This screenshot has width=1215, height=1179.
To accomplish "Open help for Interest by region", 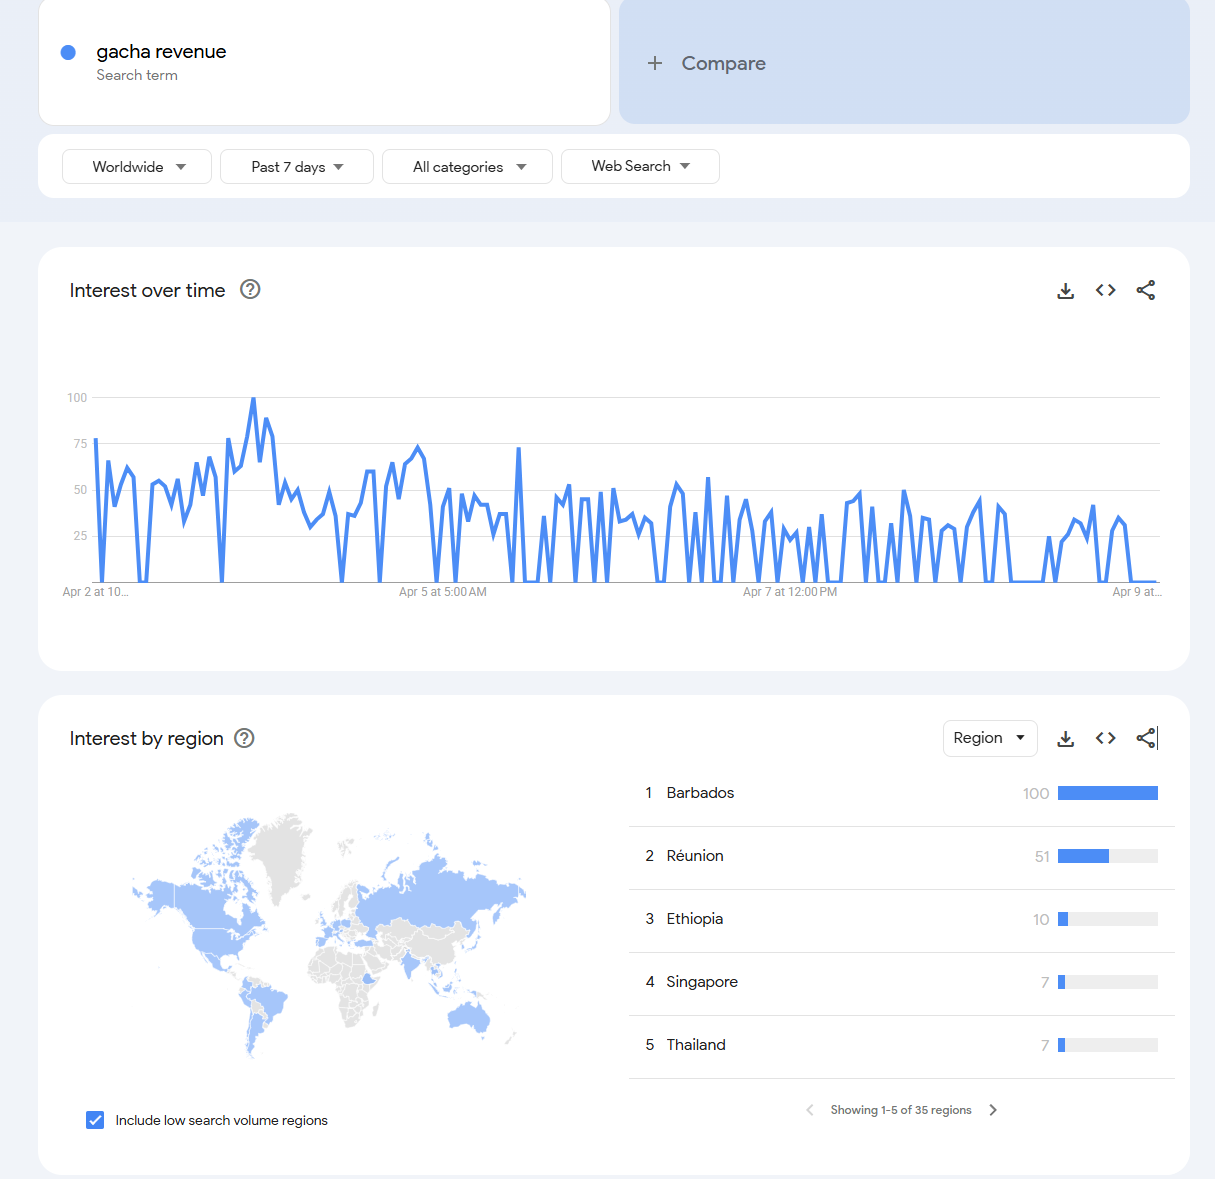I will coord(244,738).
